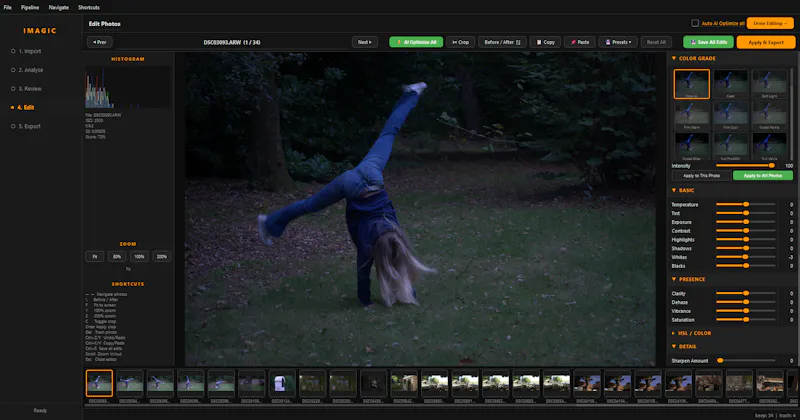Open the Pipeline menu
The height and width of the screenshot is (420, 800).
tap(30, 7)
